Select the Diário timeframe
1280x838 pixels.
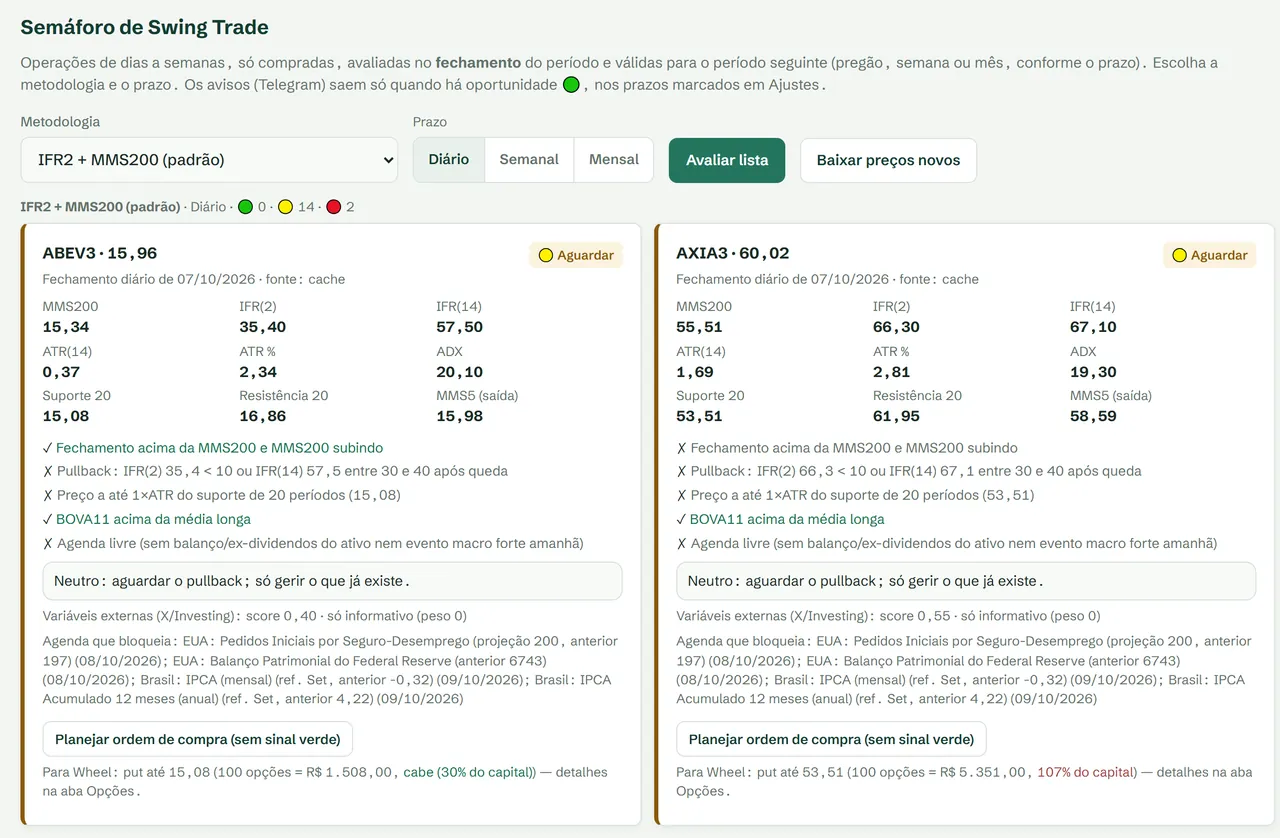click(449, 160)
